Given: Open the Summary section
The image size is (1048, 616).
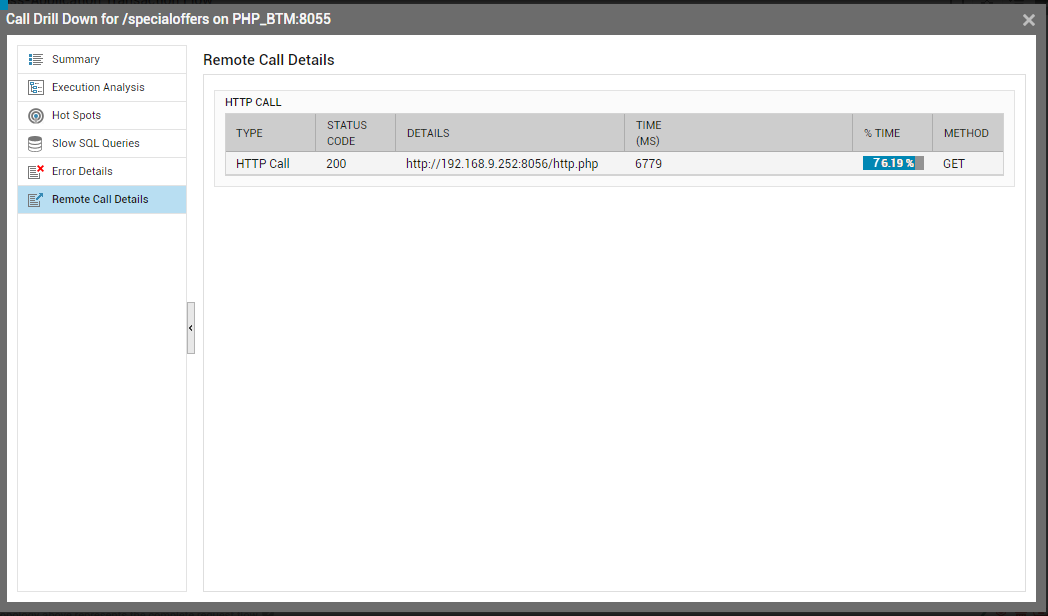Looking at the screenshot, I should [x=102, y=59].
